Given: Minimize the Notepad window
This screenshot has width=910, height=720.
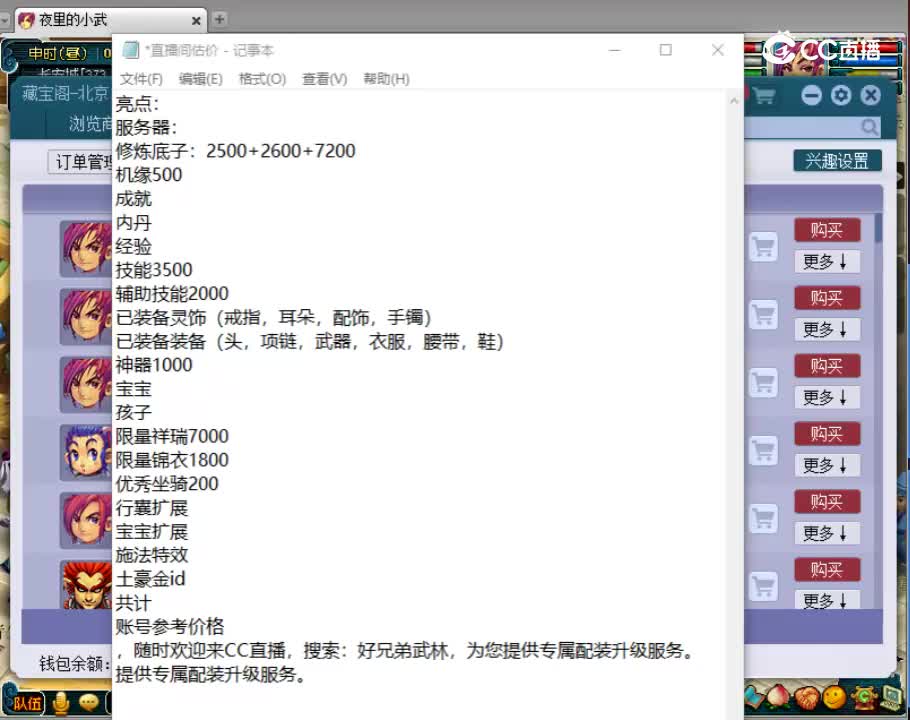Looking at the screenshot, I should tap(615, 50).
